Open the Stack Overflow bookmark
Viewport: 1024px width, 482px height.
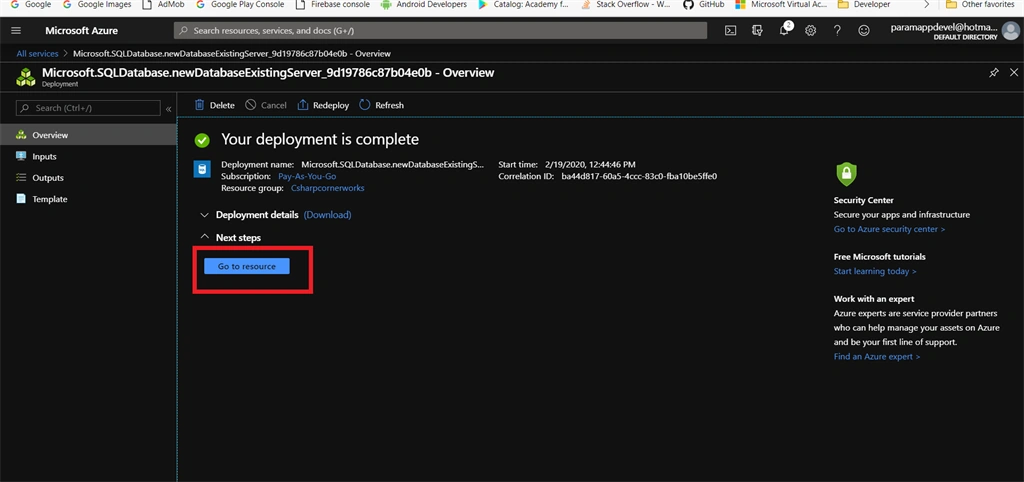[x=625, y=5]
